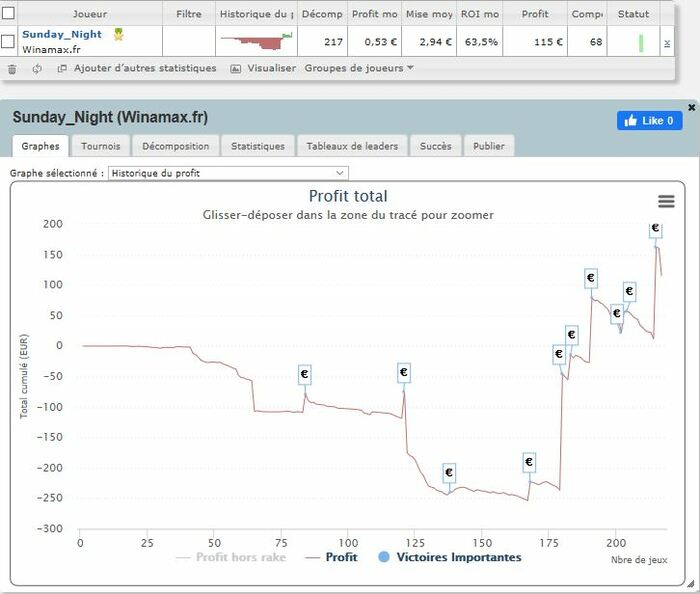Click the Facebook Like button
700x594 pixels.
(649, 121)
